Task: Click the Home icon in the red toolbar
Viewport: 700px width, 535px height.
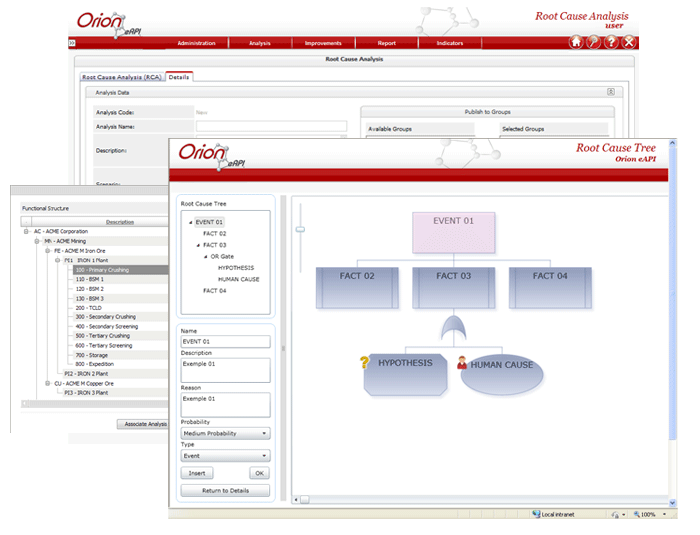Action: click(576, 42)
